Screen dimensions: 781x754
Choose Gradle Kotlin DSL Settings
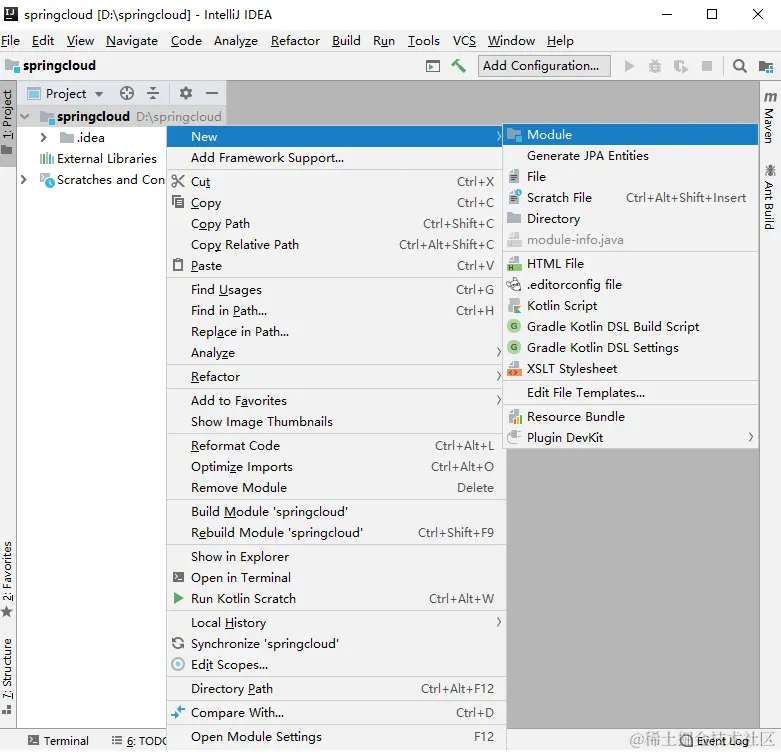click(631, 347)
